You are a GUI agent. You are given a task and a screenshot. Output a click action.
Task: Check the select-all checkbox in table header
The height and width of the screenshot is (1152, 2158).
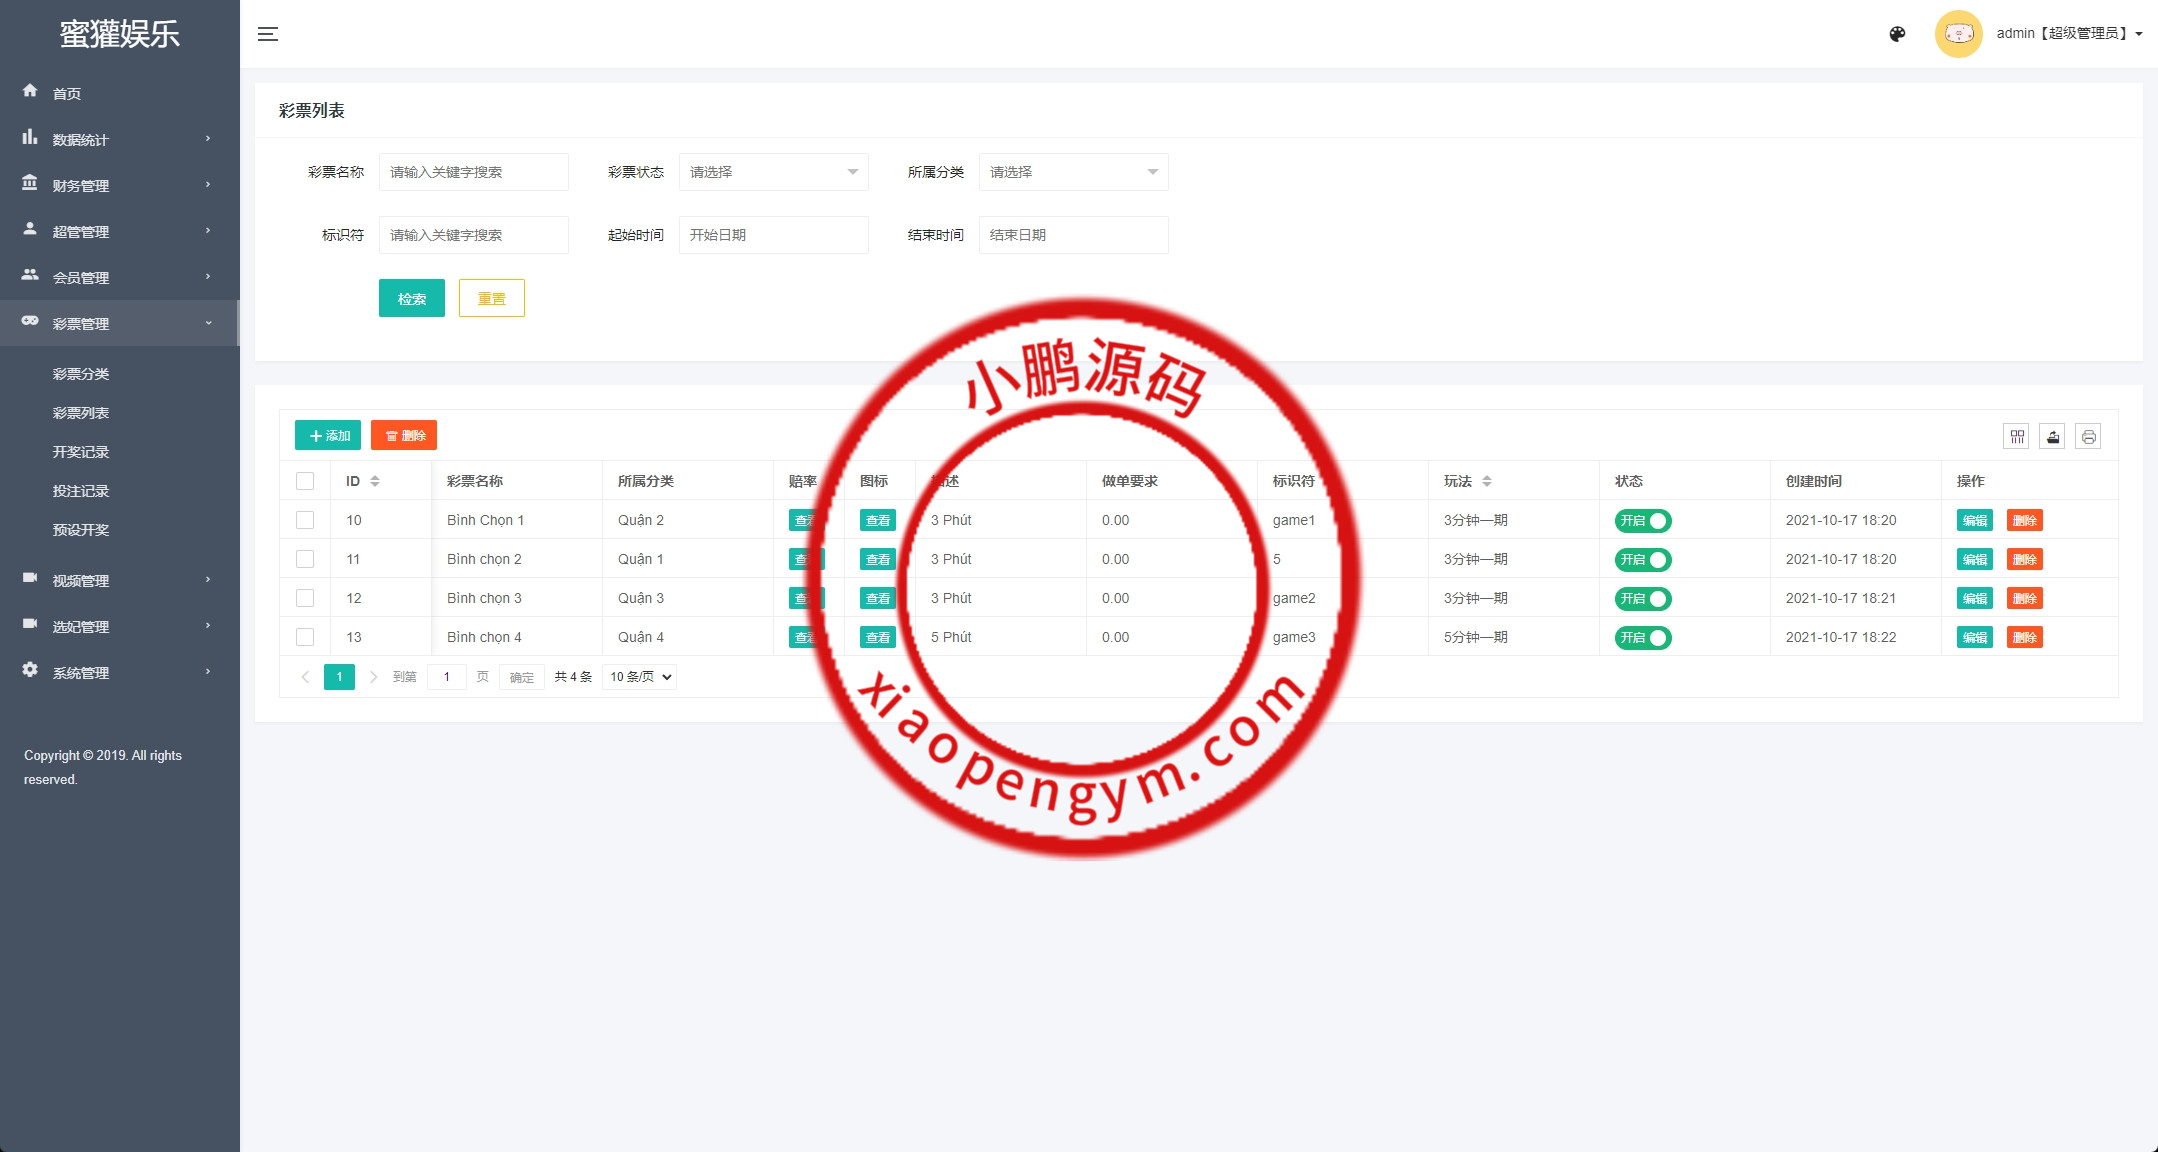click(305, 481)
